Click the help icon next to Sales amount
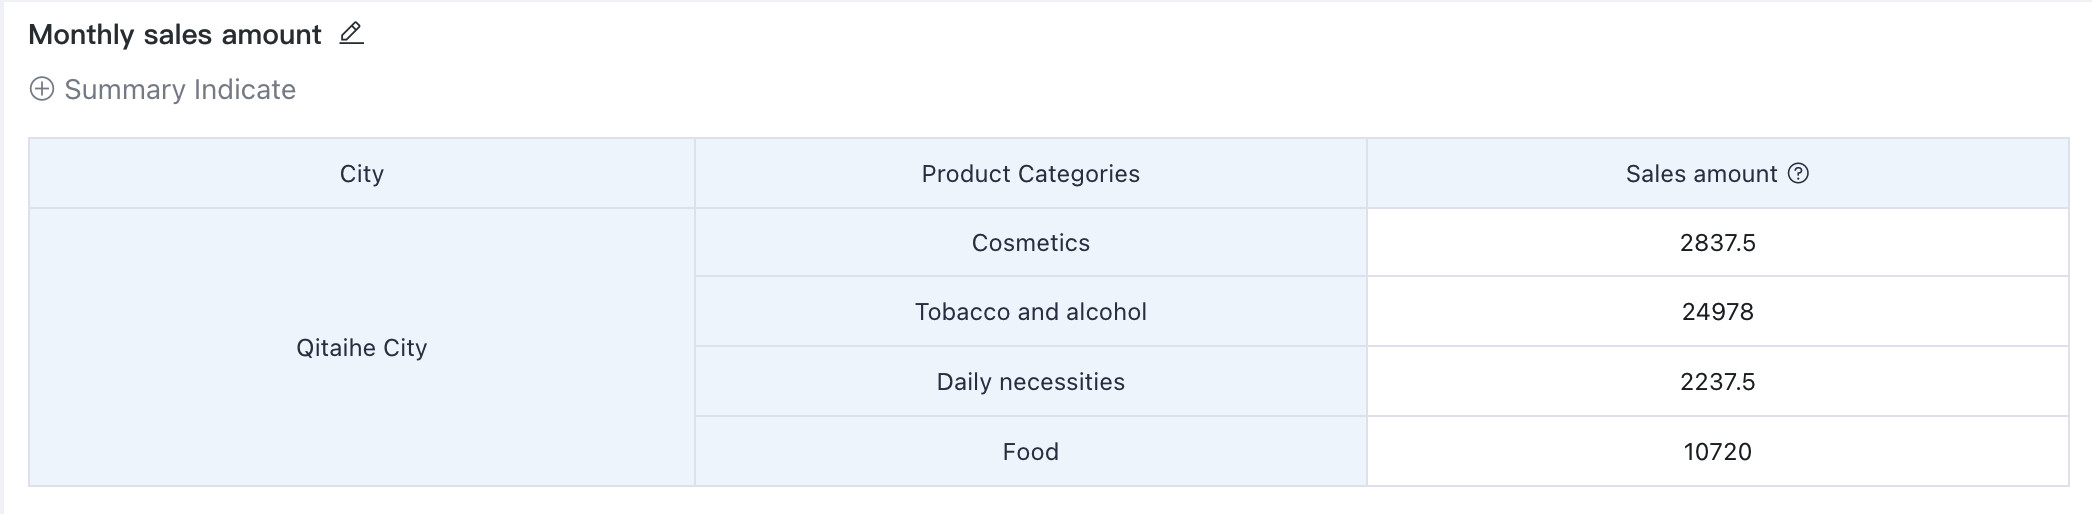 [x=1798, y=173]
